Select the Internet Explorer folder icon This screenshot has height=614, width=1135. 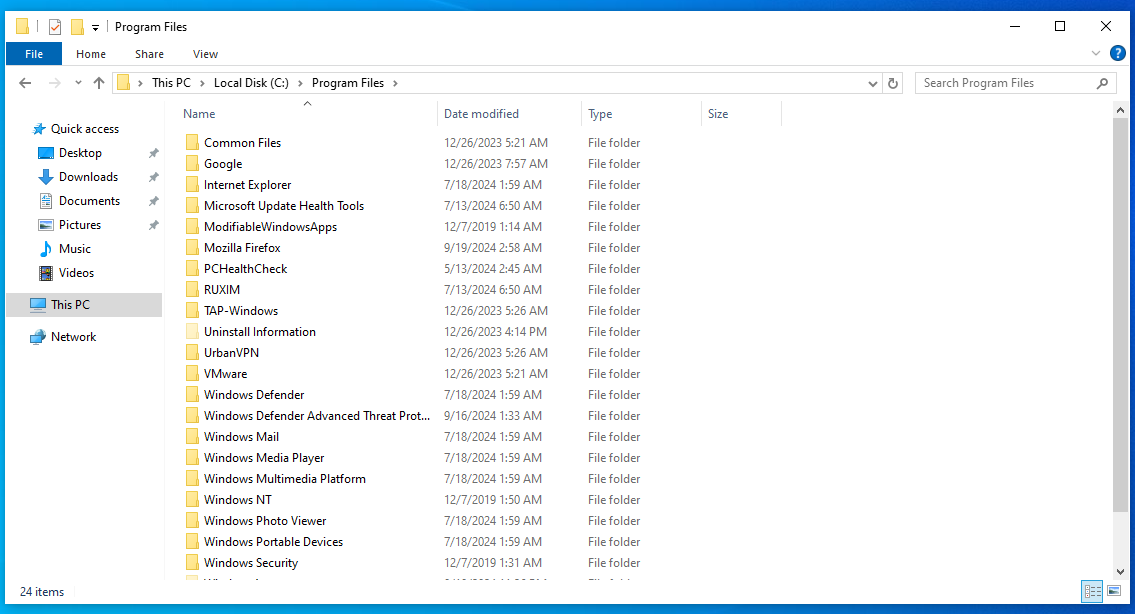tap(192, 185)
